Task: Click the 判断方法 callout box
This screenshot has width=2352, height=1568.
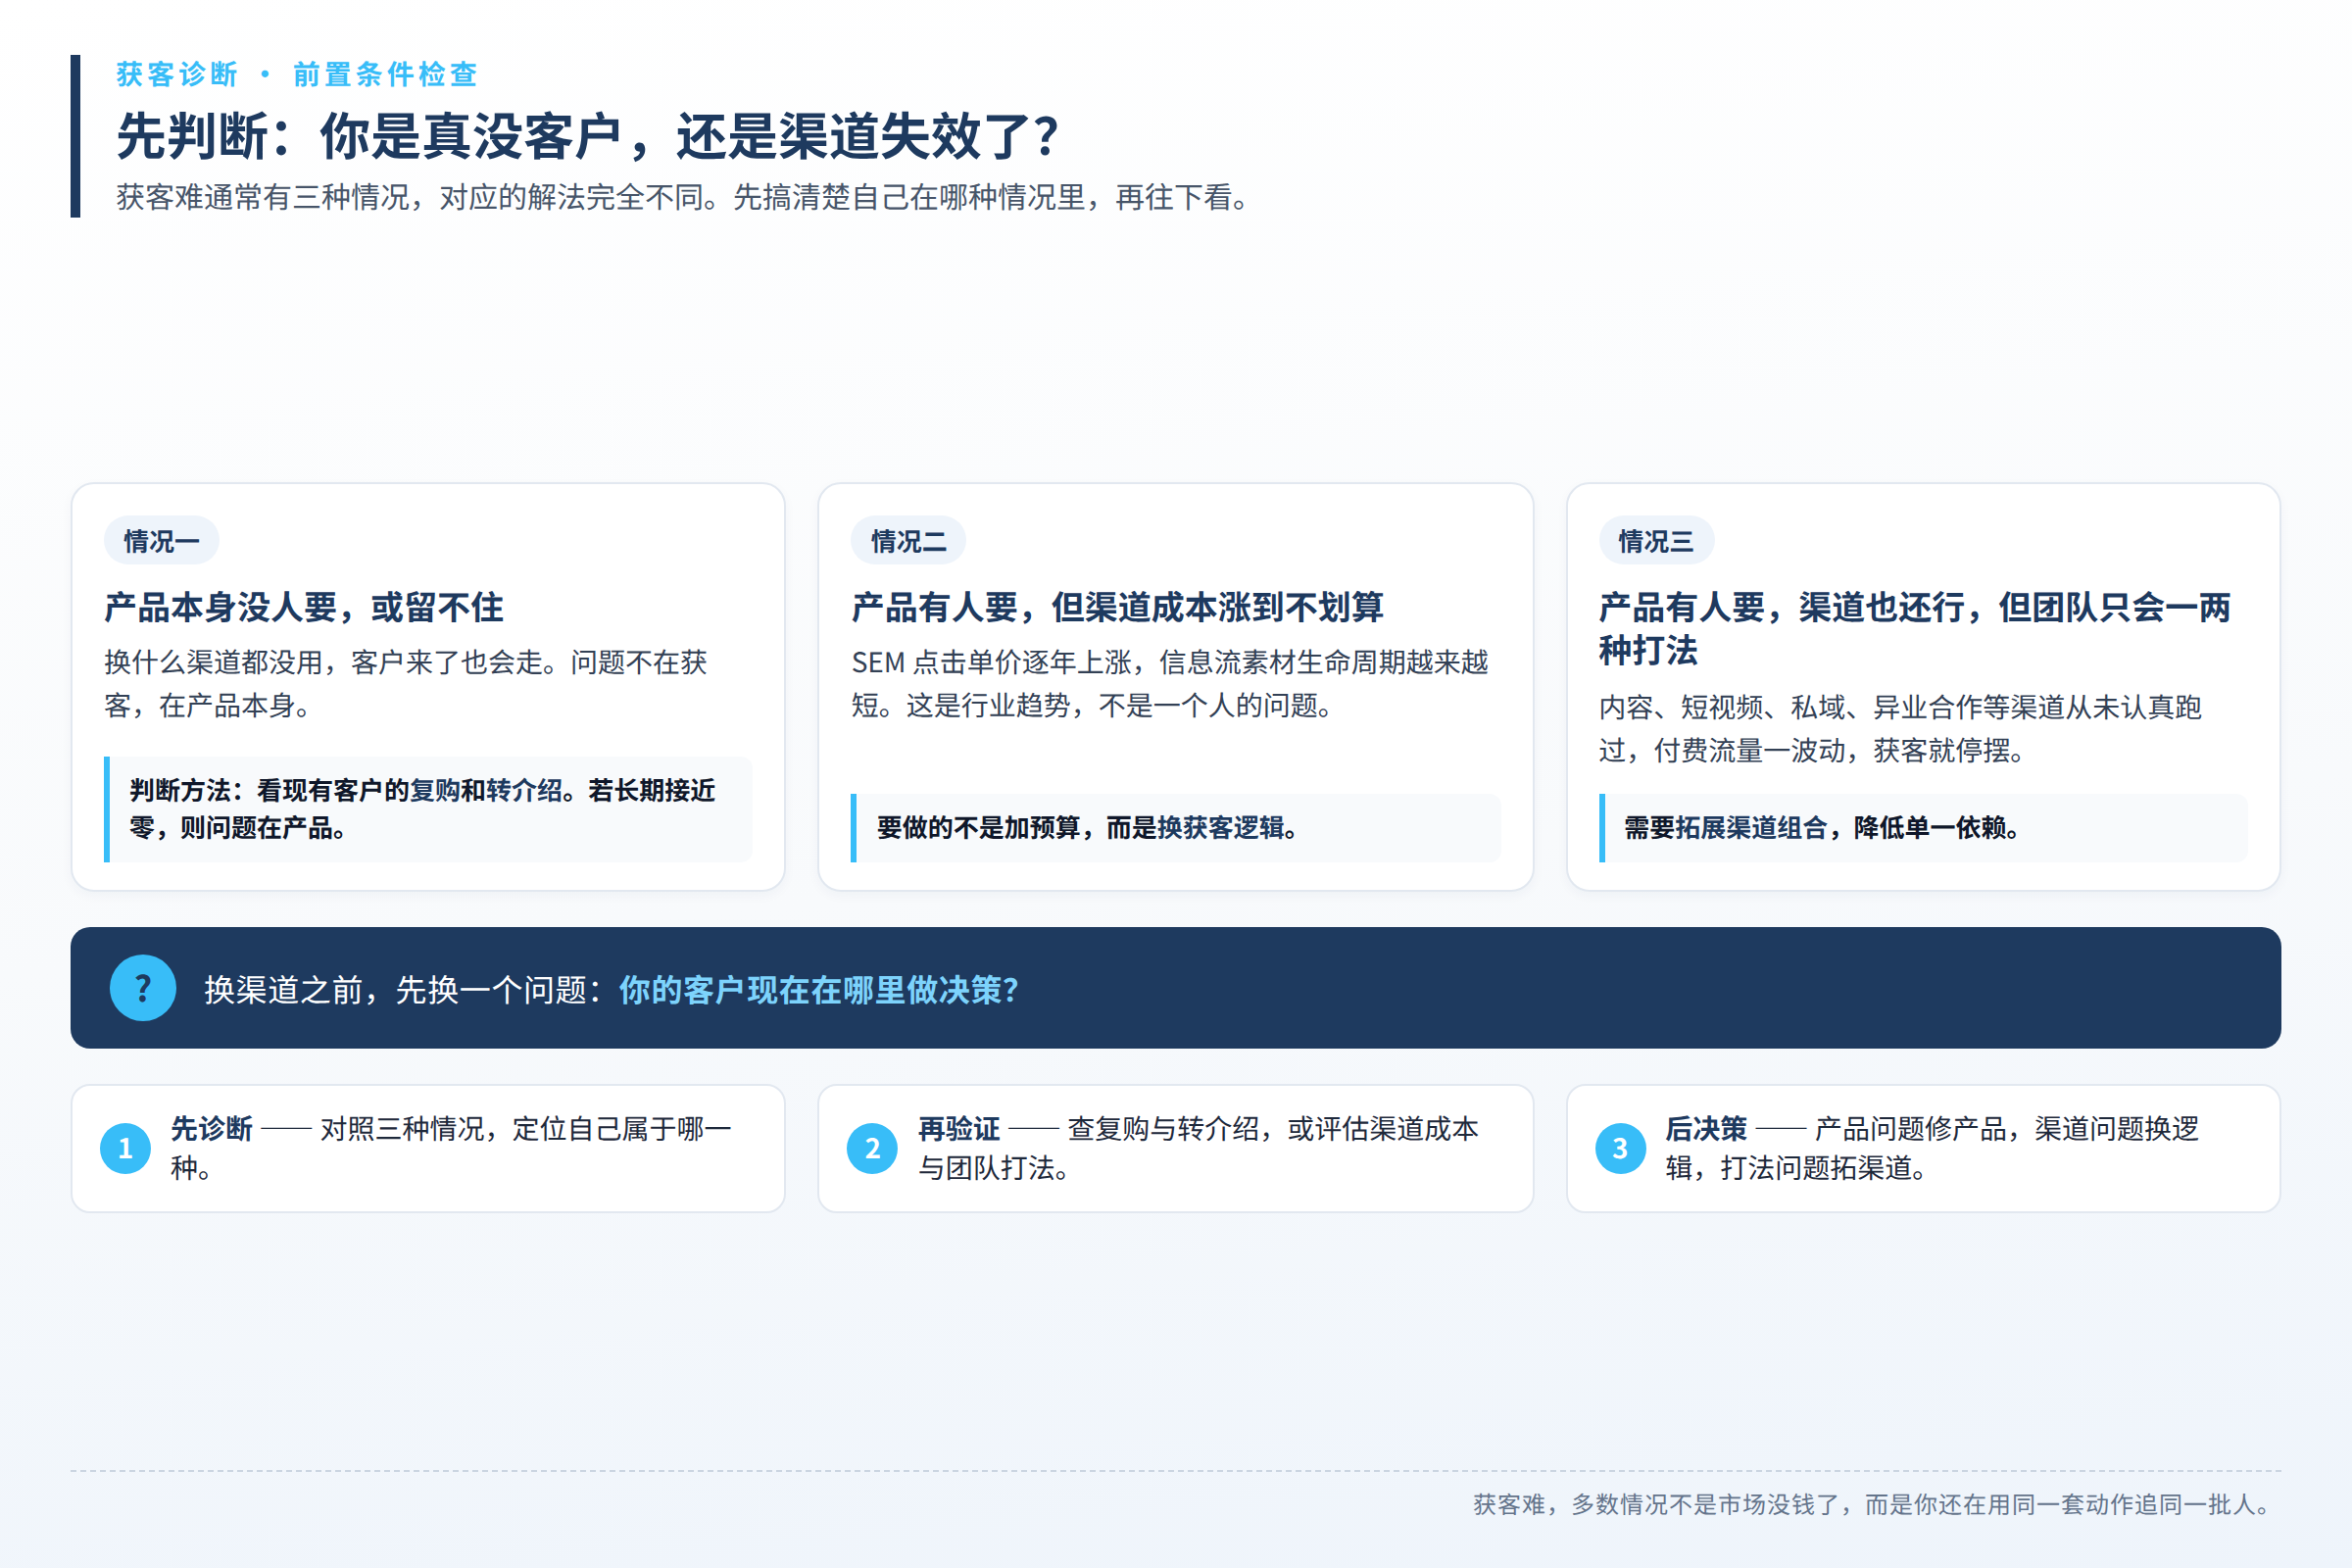Action: pos(428,809)
